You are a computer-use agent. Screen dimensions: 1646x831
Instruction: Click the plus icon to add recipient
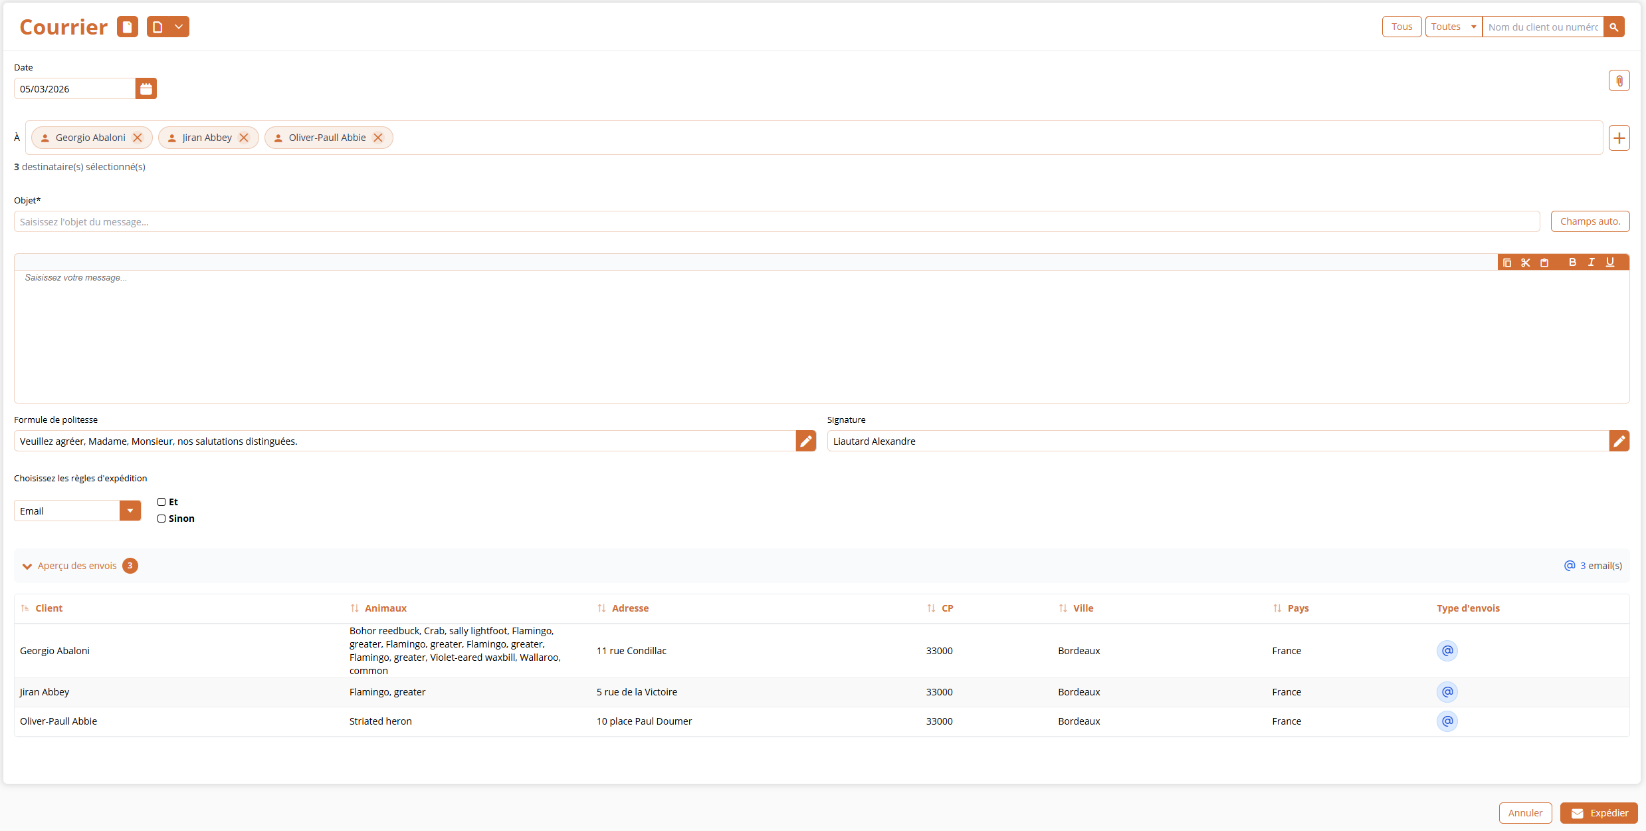point(1619,138)
